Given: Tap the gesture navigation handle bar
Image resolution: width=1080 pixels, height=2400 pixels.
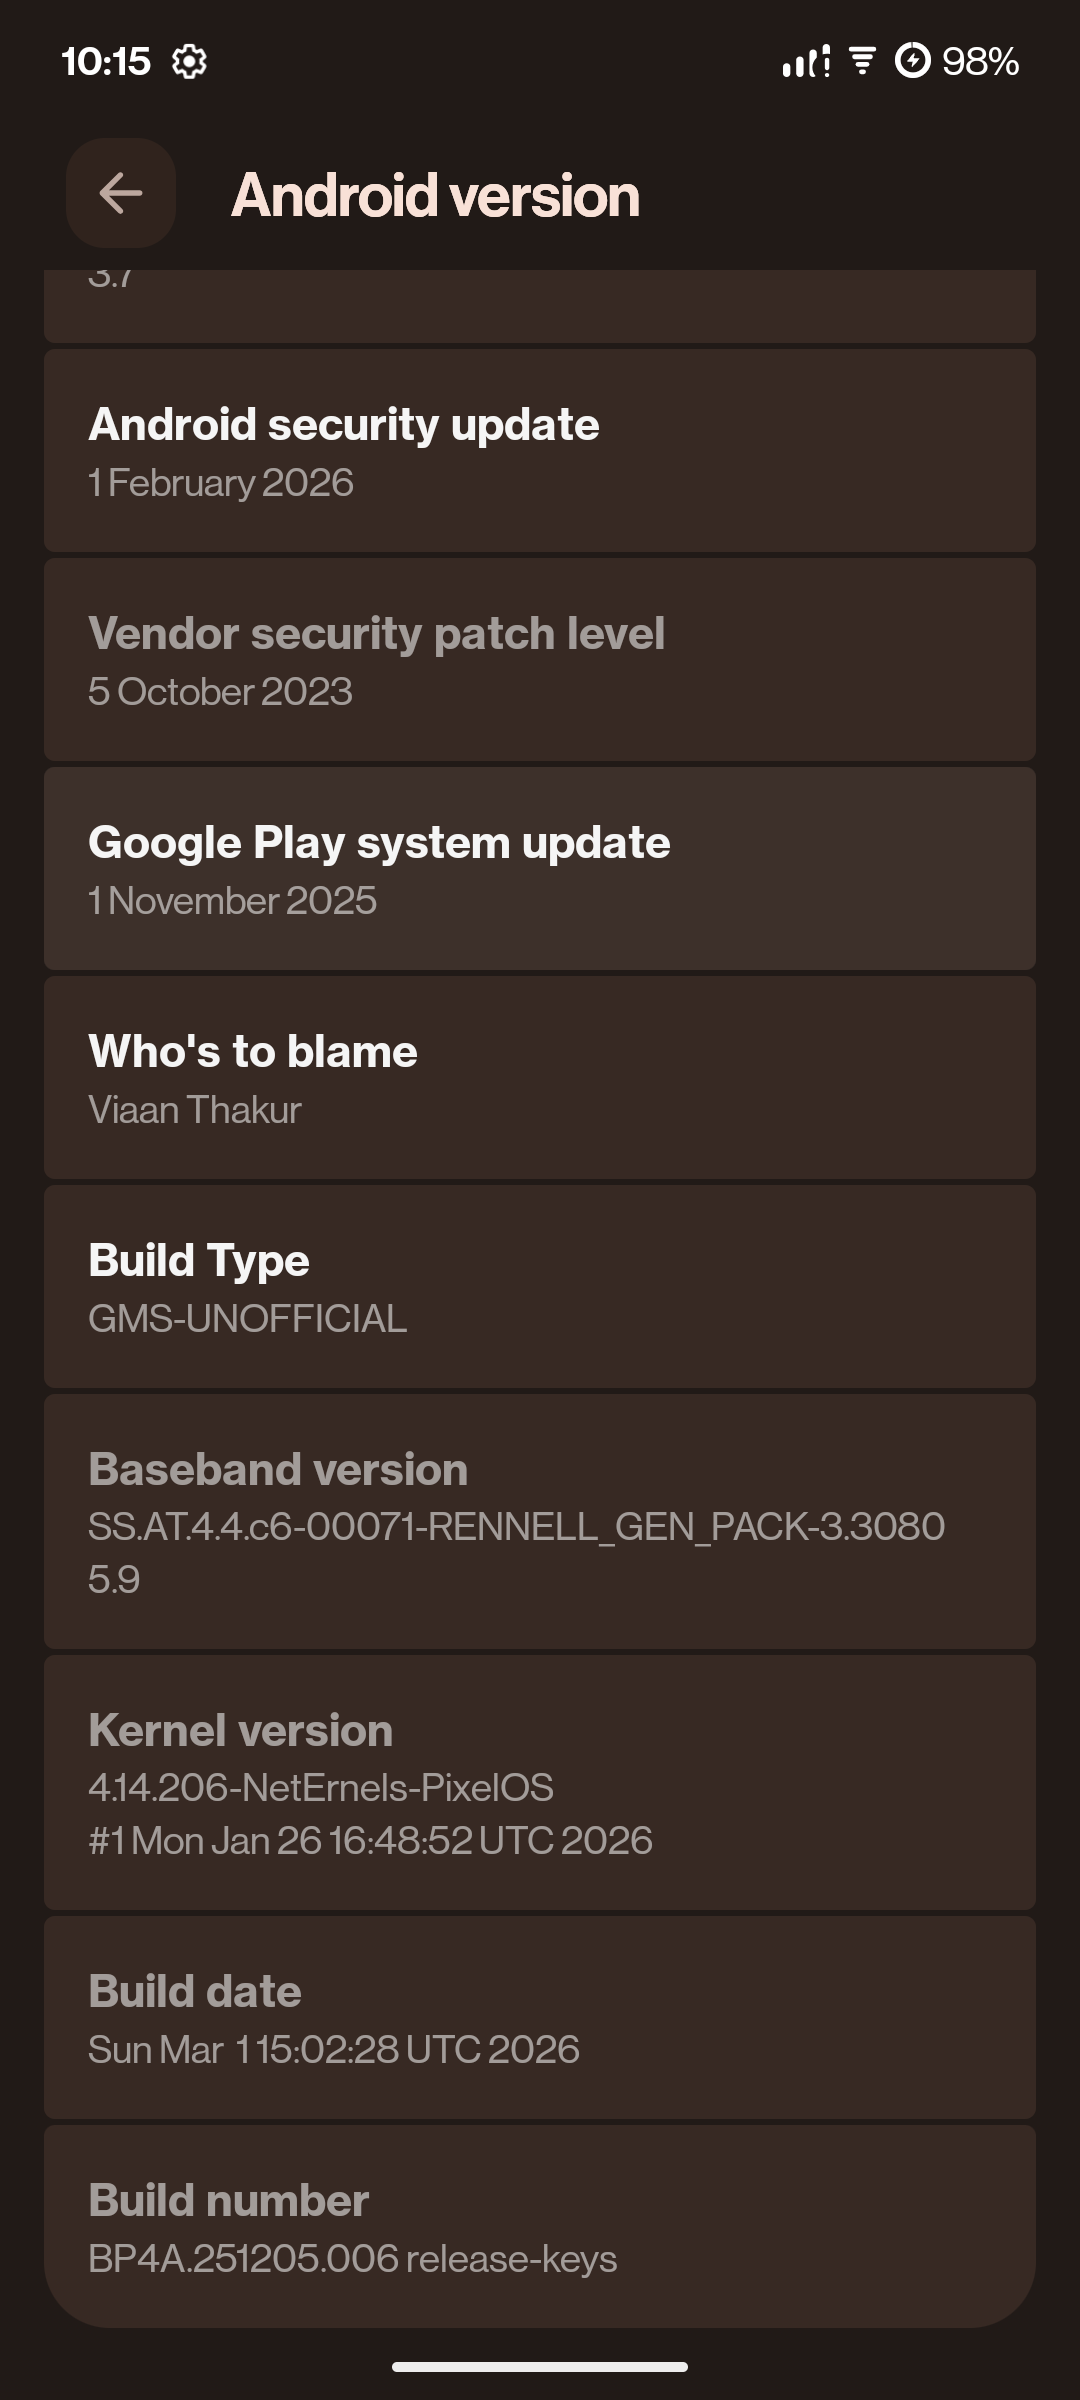Looking at the screenshot, I should pos(540,2367).
